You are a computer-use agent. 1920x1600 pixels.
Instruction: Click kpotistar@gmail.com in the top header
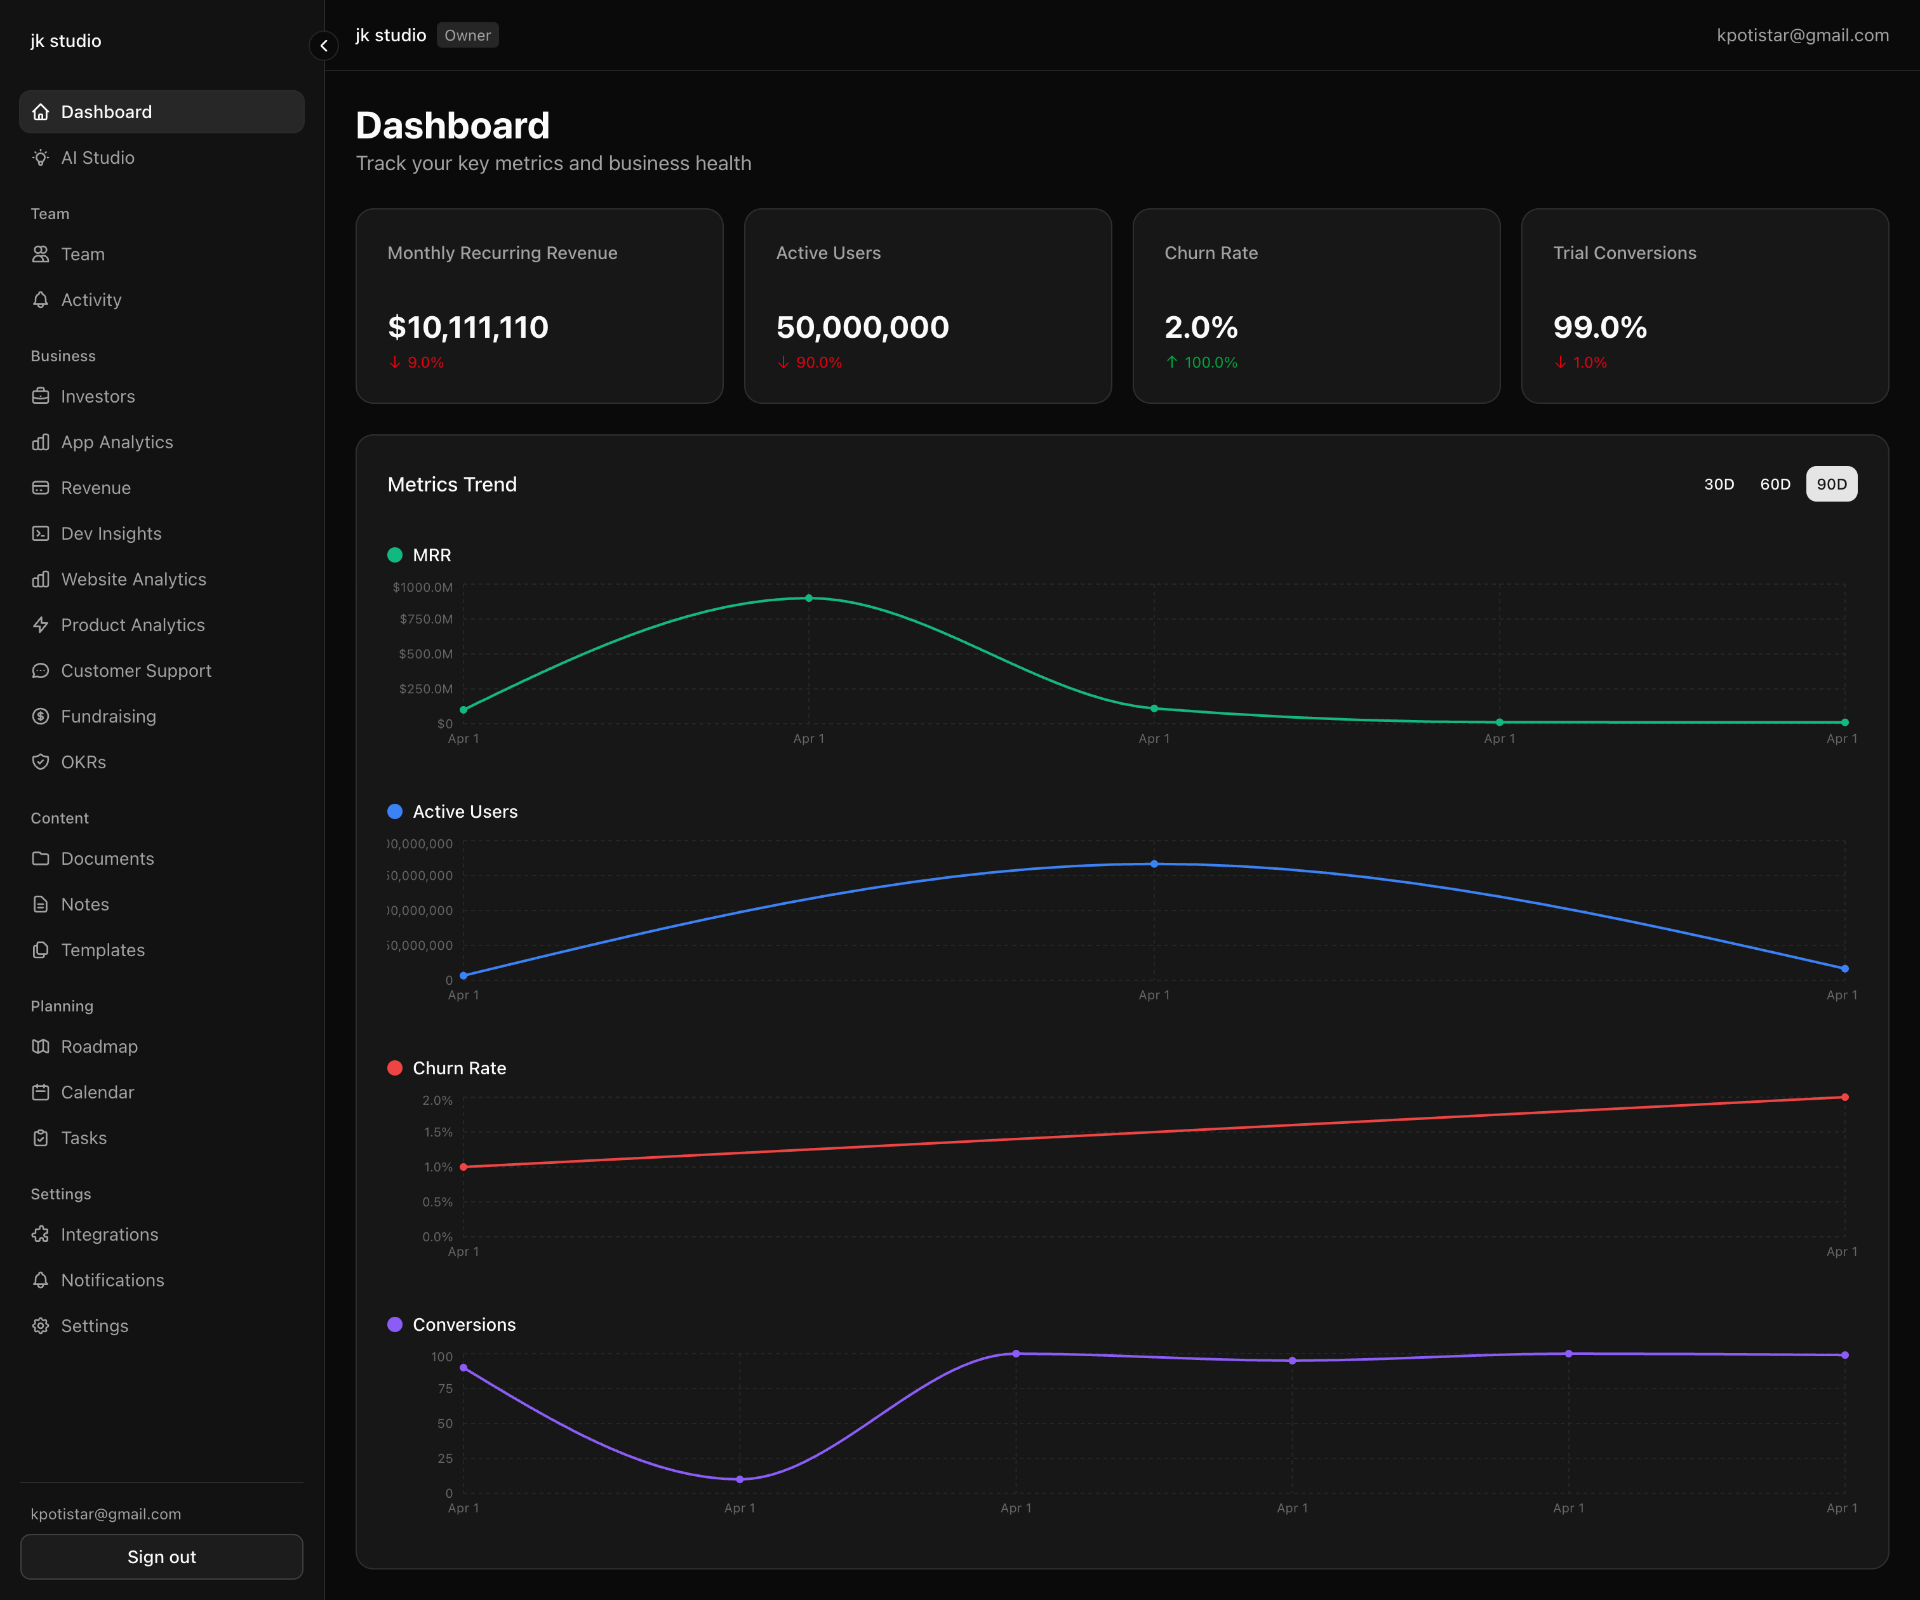(1802, 35)
